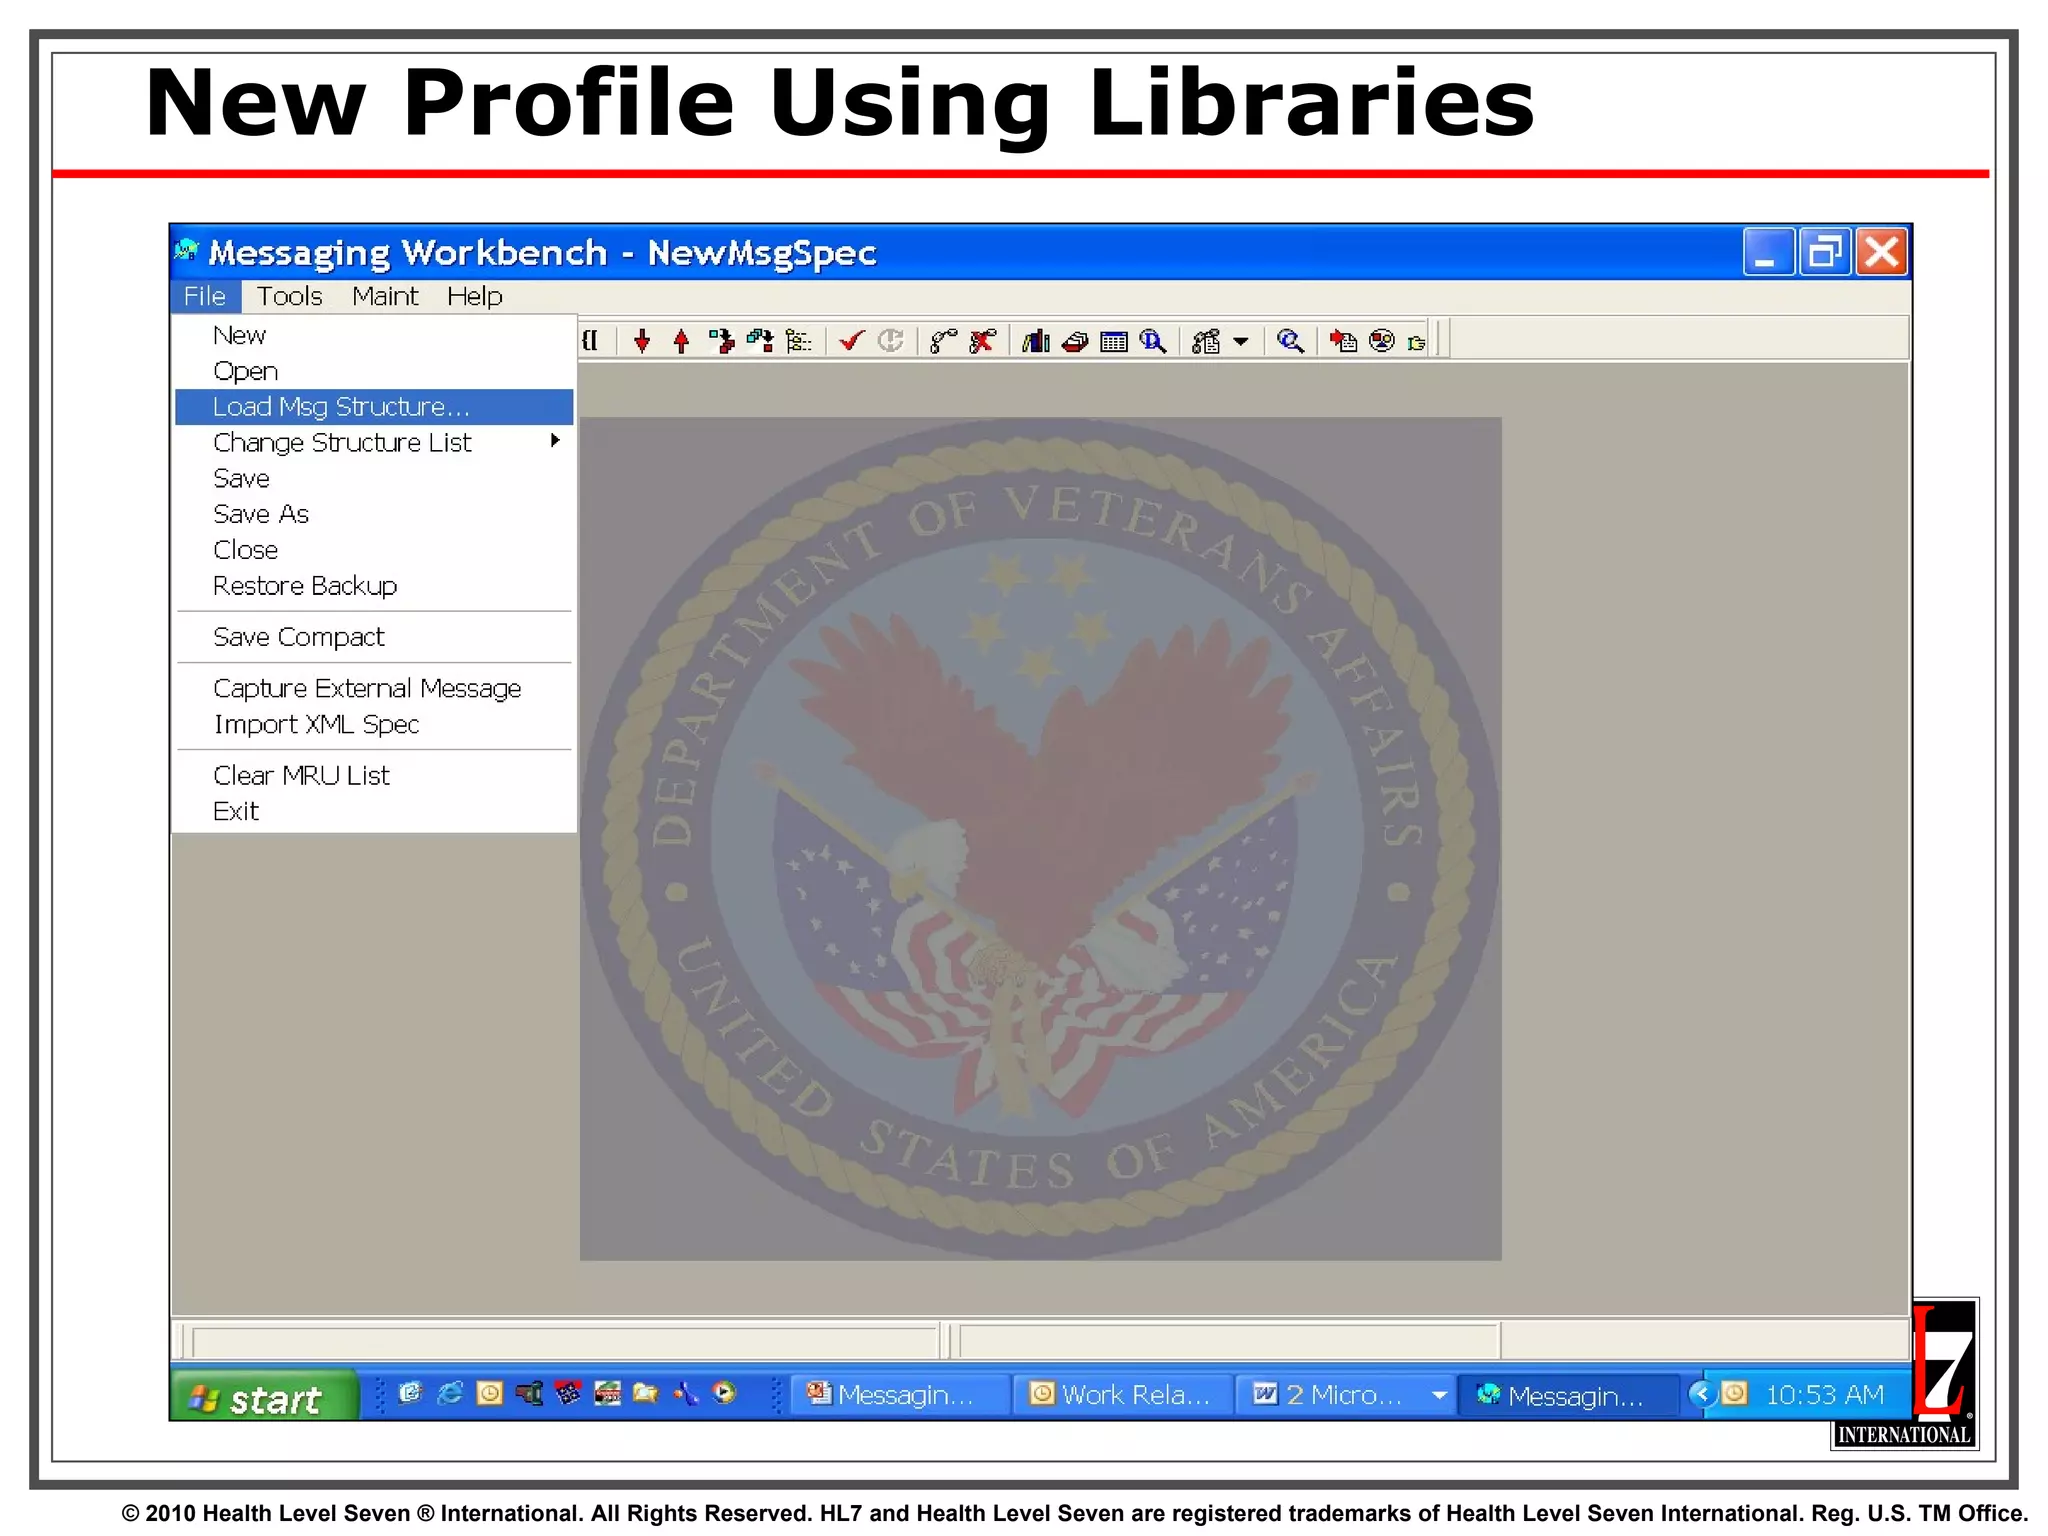This screenshot has width=2048, height=1536.
Task: Click active Messagin... workbench taskbar button
Action: [1568, 1395]
